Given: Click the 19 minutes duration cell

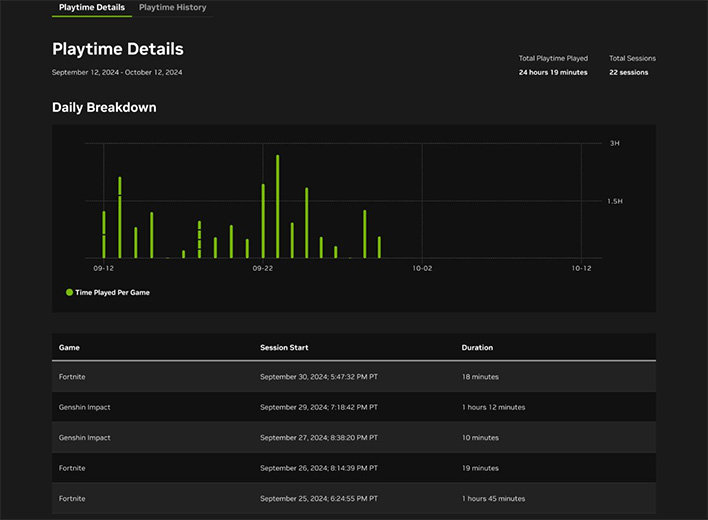Looking at the screenshot, I should pos(480,468).
